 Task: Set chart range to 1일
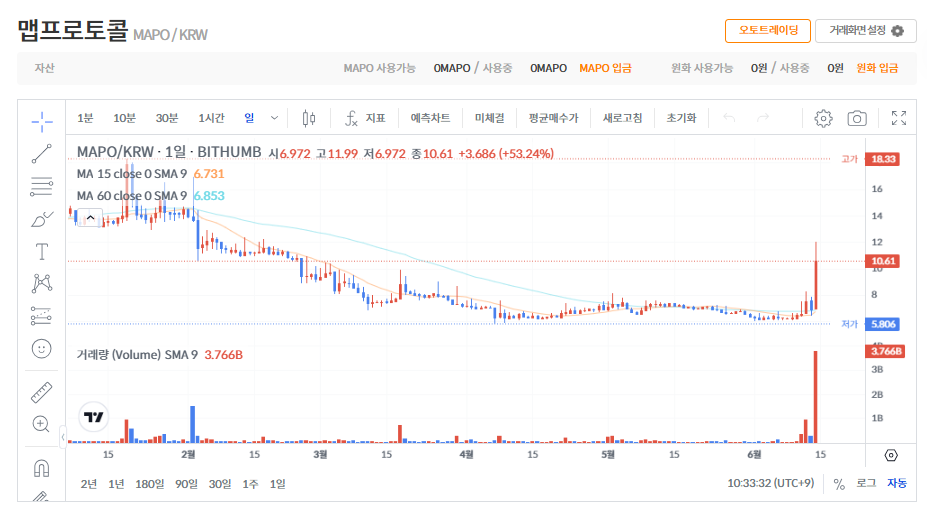coord(277,484)
